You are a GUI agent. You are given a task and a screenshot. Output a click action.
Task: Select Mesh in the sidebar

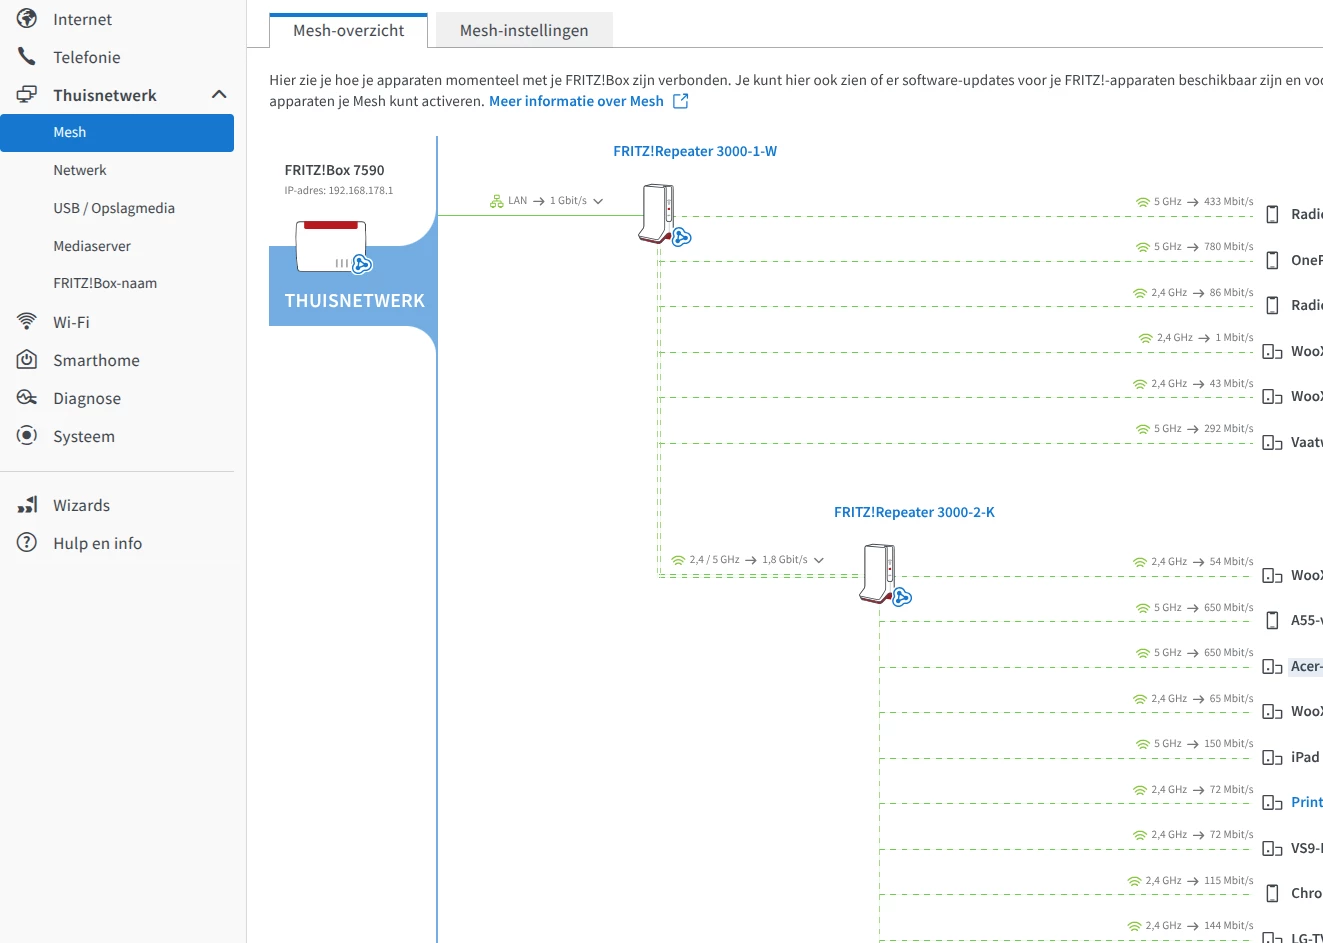click(x=117, y=132)
